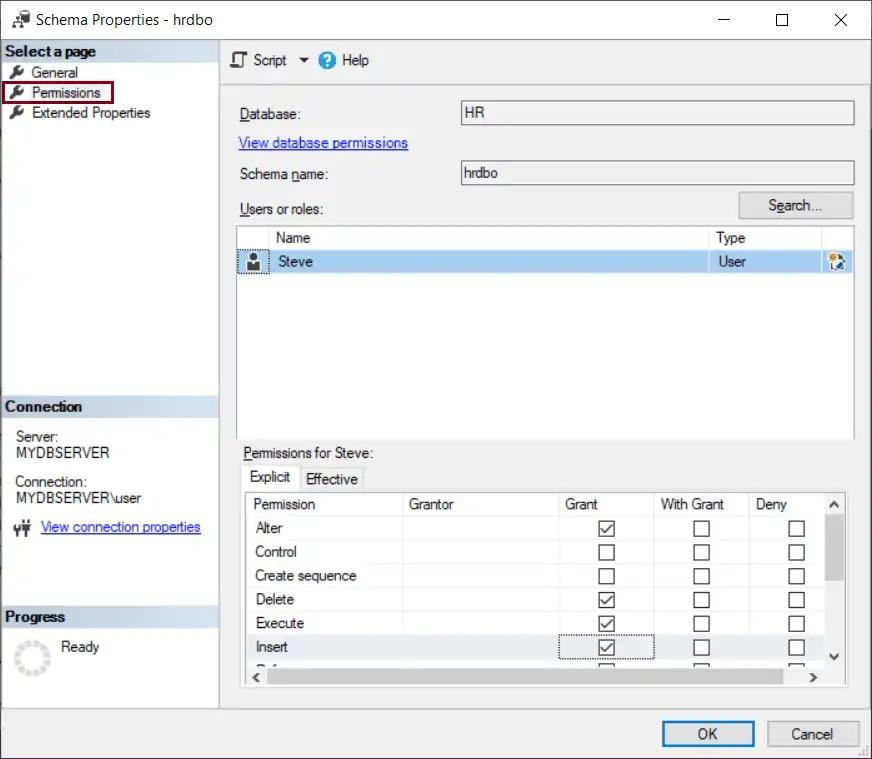Click the properties icon at end of Steve's row
The image size is (872, 759).
pos(838,261)
